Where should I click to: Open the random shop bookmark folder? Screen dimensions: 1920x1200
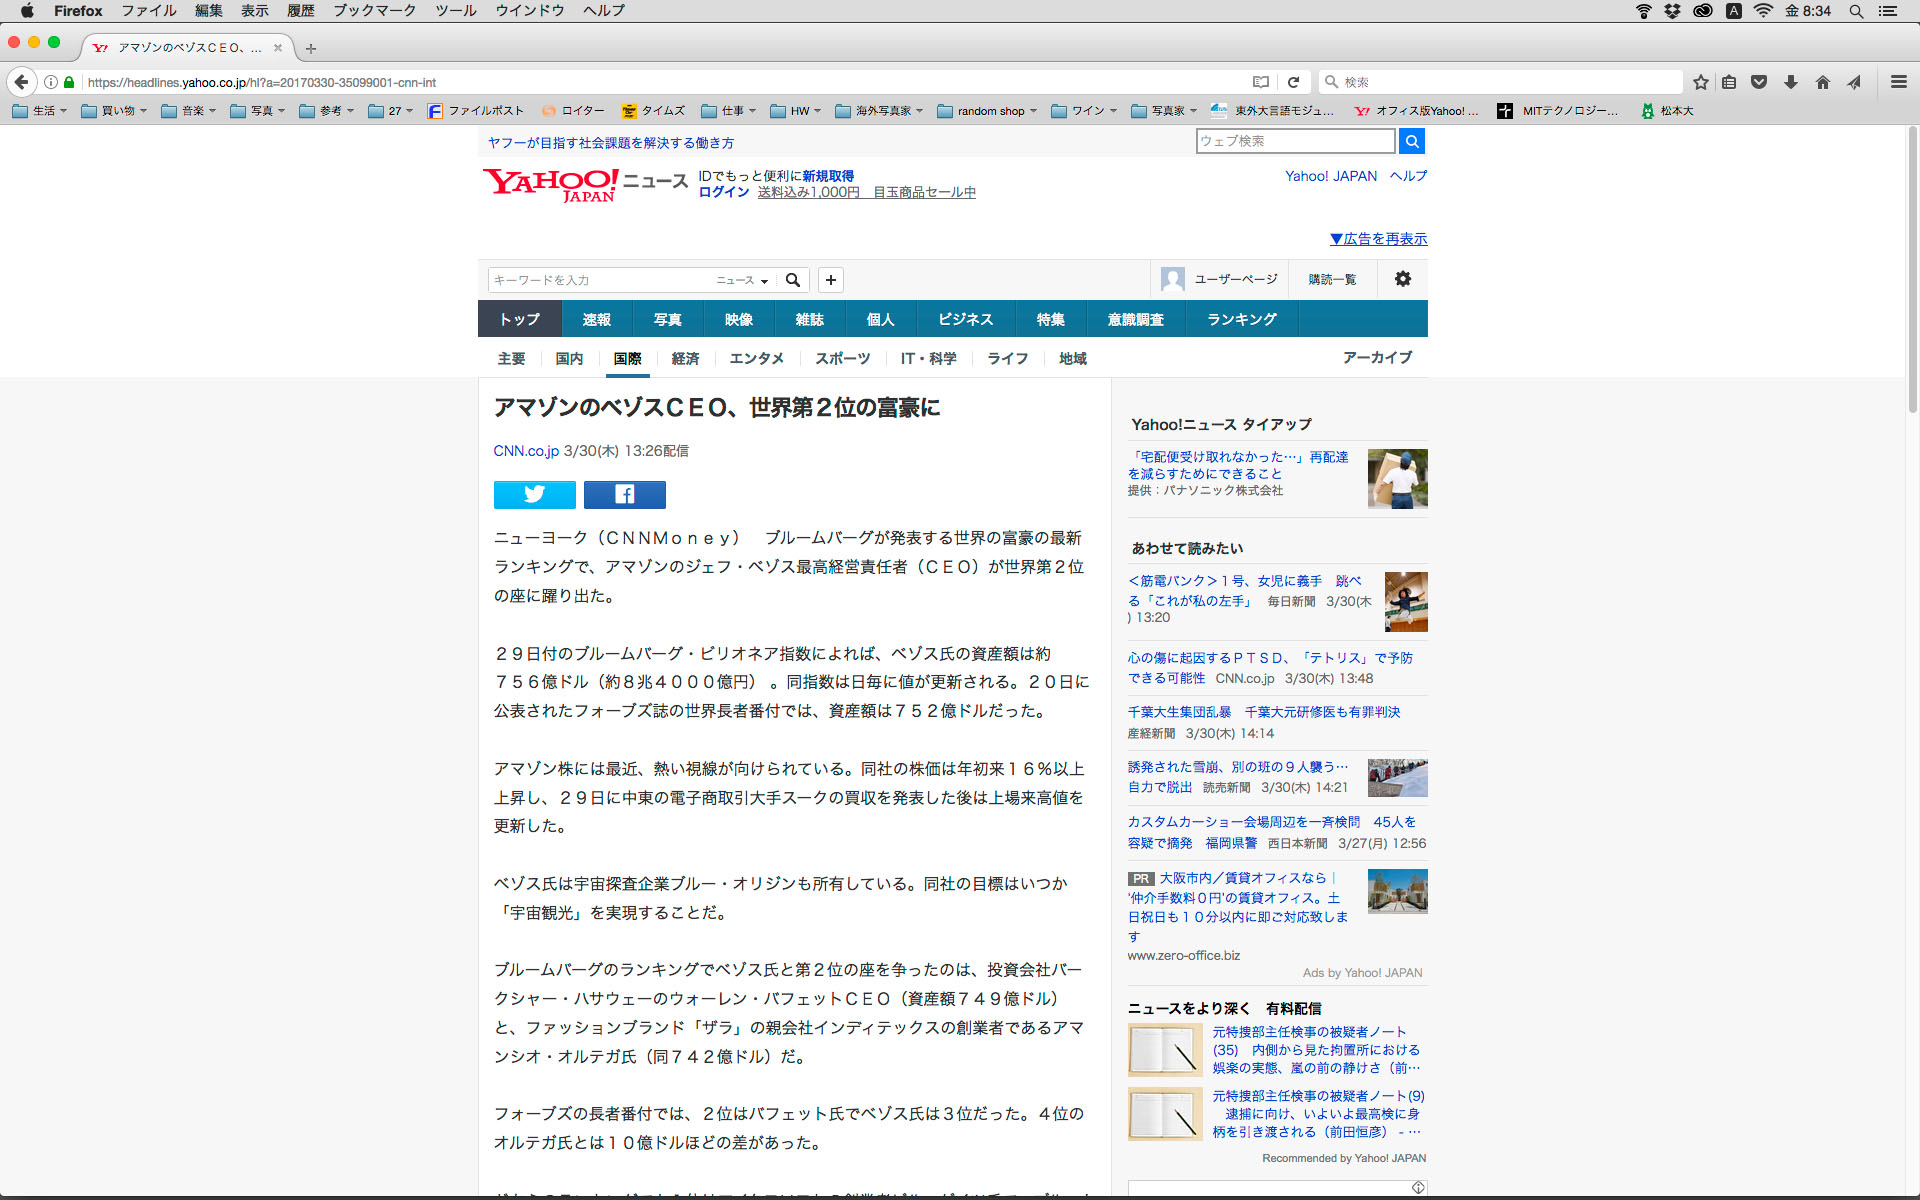pos(986,111)
